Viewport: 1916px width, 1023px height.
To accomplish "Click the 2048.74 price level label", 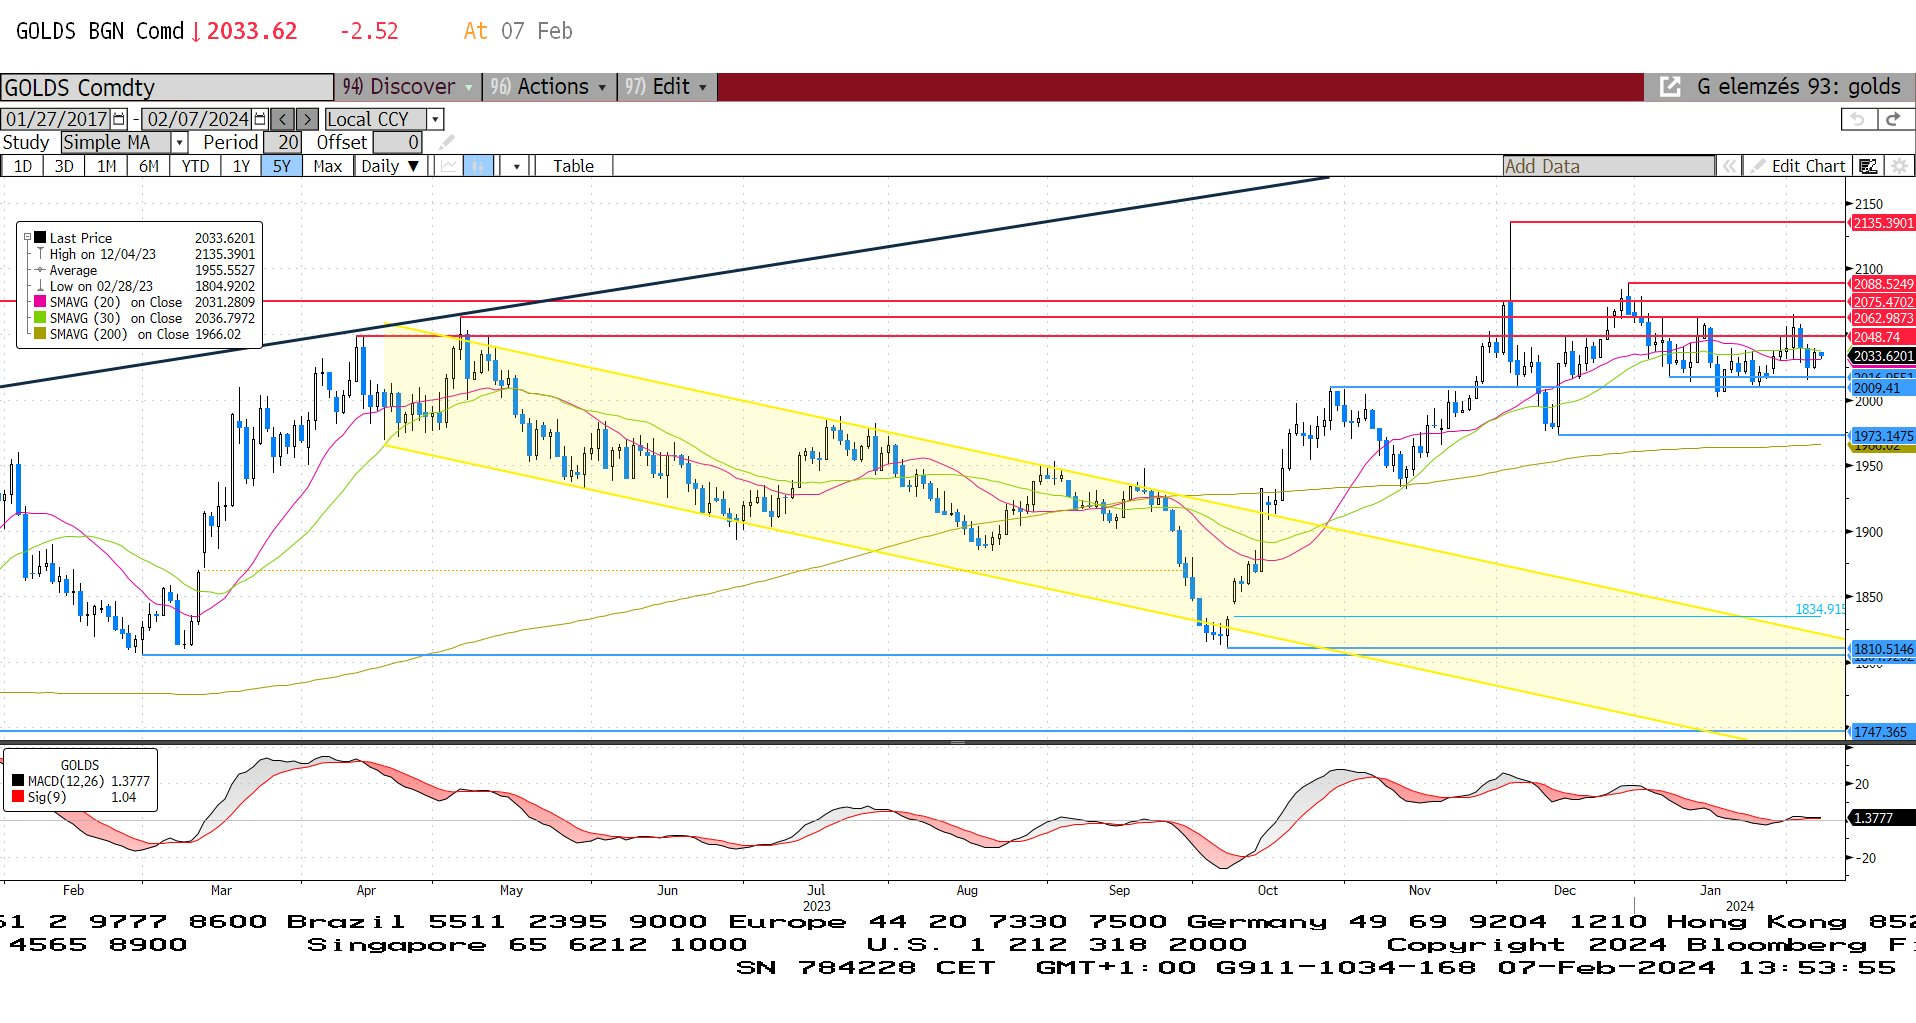I will point(1883,337).
